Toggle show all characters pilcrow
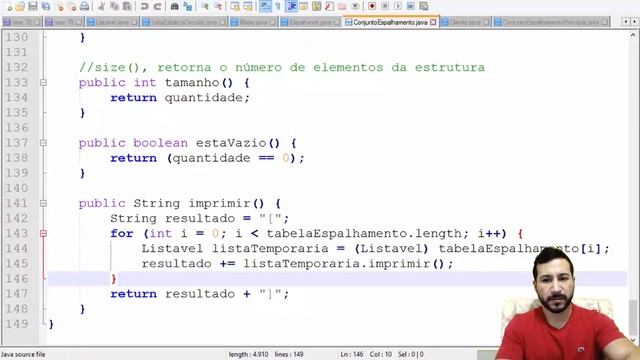The width and height of the screenshot is (640, 360). (x=278, y=6)
